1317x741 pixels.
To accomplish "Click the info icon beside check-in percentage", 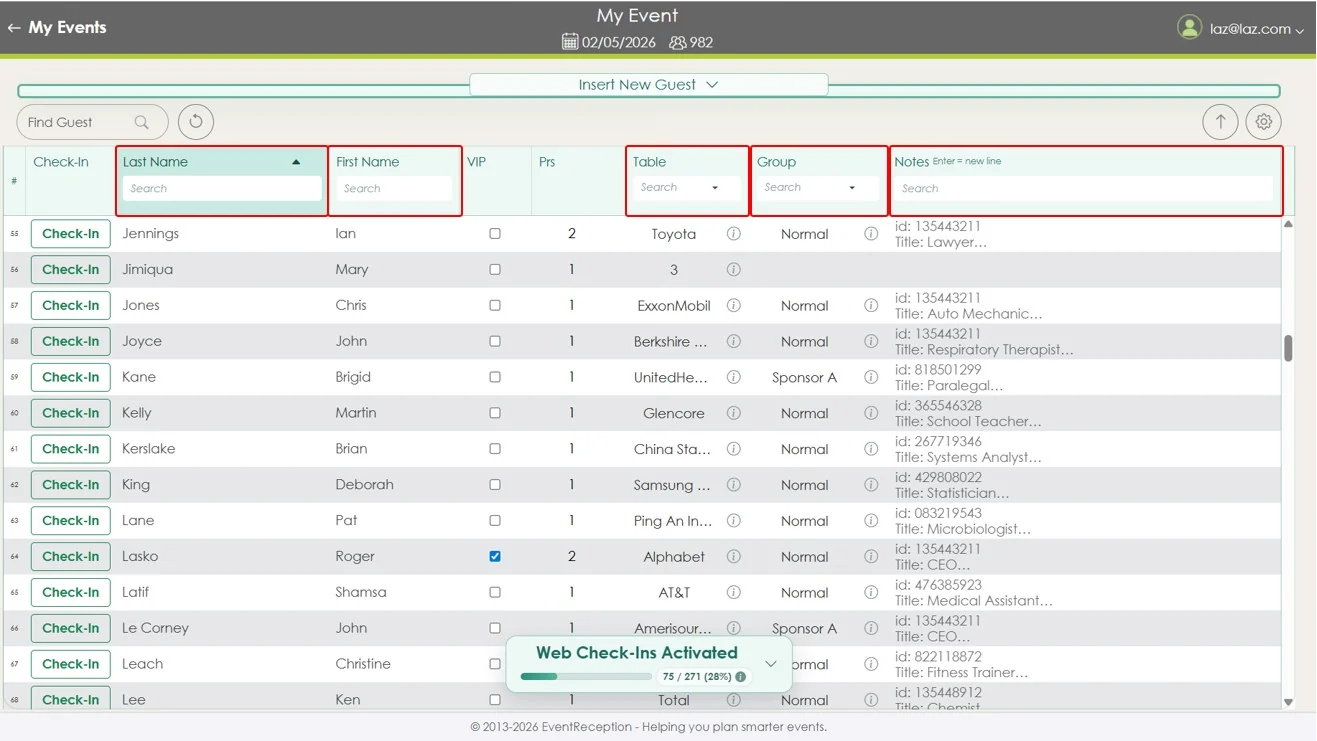I will point(741,677).
